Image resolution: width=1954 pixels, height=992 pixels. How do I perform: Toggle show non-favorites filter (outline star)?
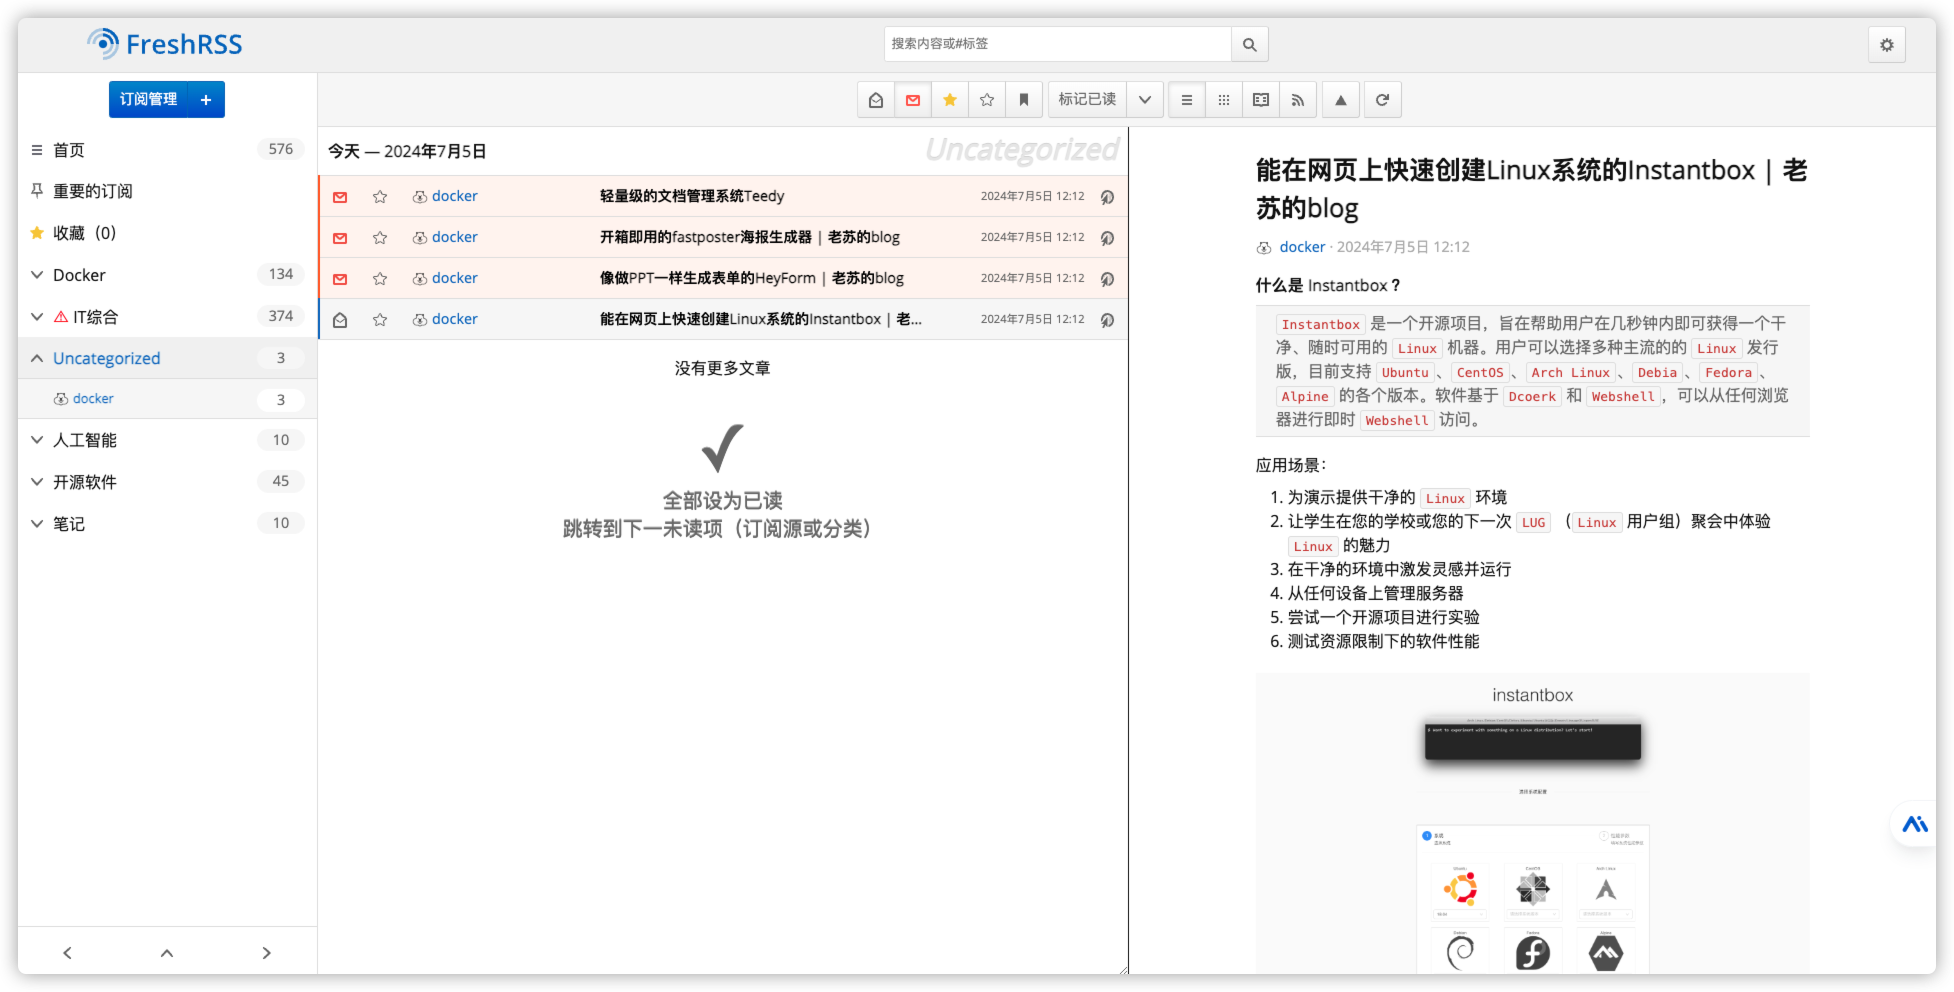[x=986, y=99]
